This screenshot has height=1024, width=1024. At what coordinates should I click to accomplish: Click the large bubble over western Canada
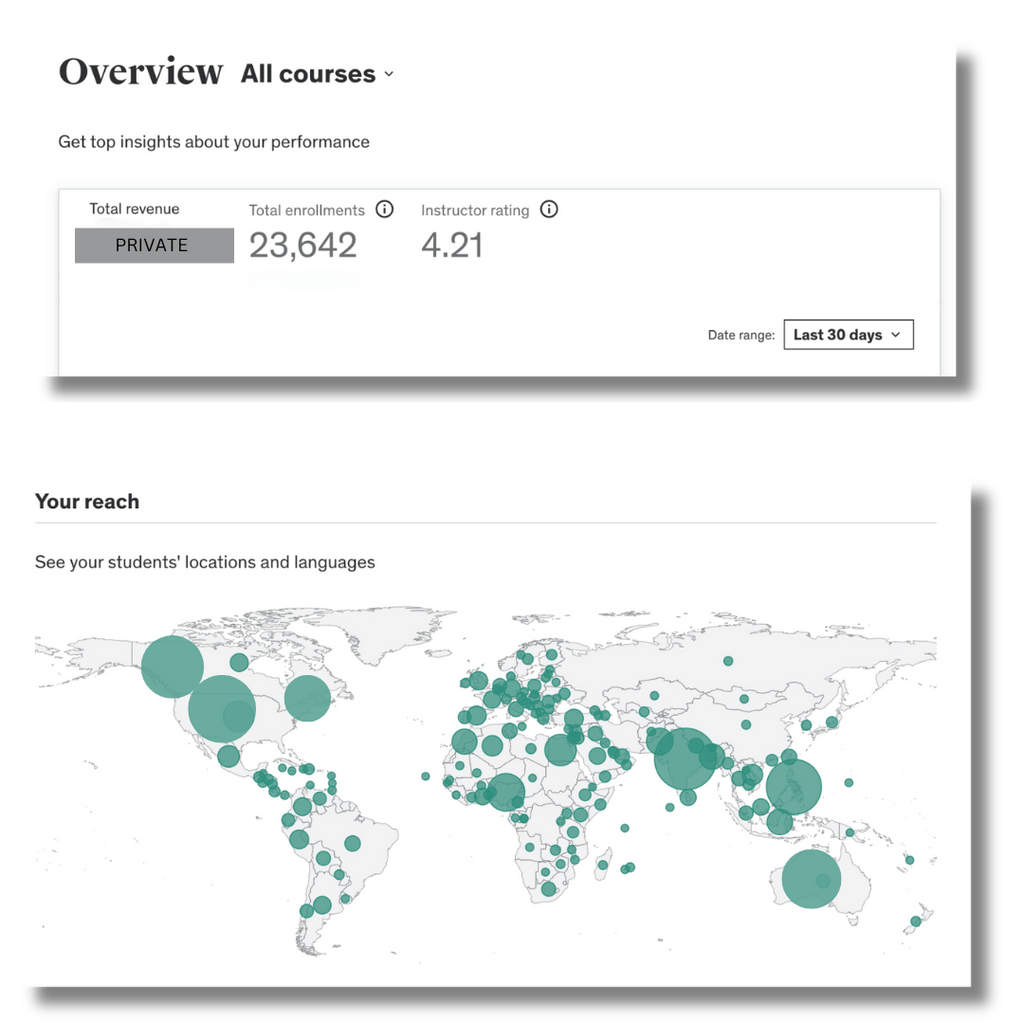click(x=172, y=667)
